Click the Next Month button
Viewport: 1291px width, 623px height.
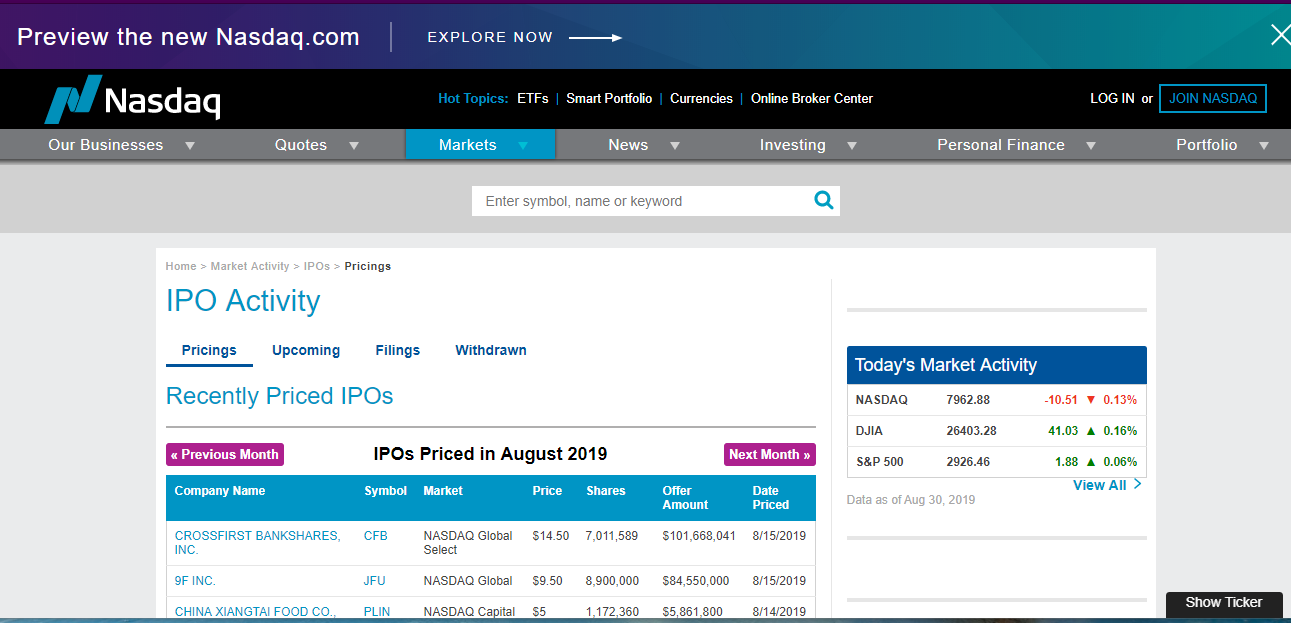[770, 454]
